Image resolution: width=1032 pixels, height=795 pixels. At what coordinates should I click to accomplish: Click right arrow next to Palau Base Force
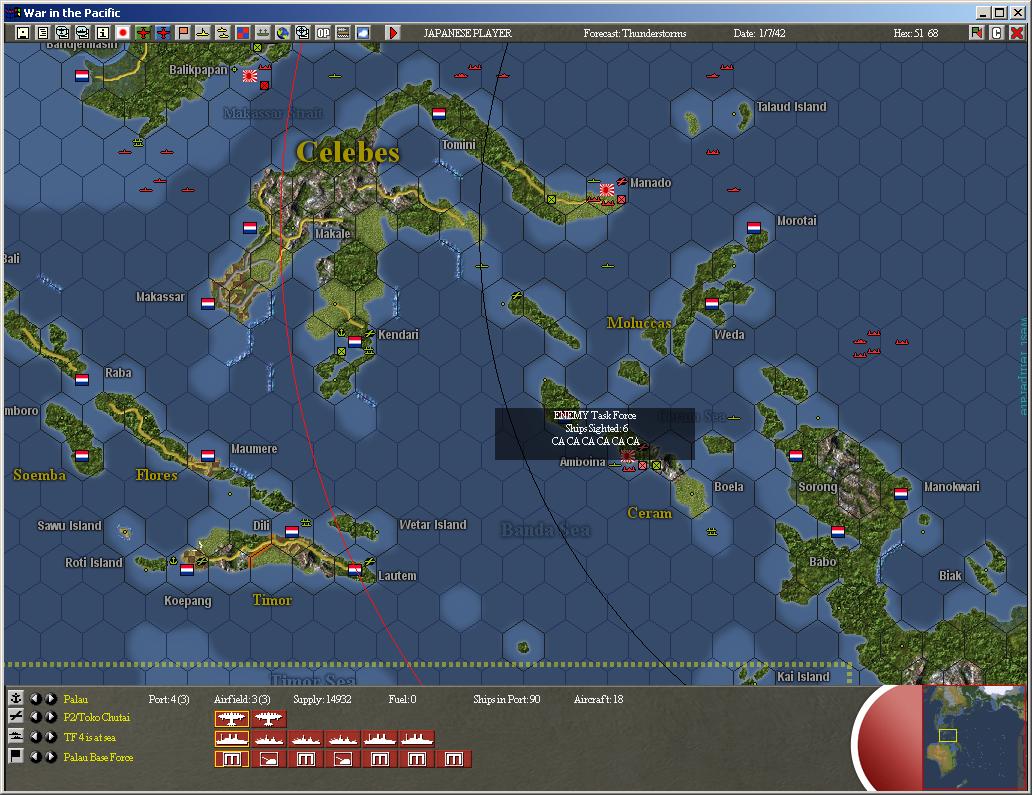pos(50,757)
